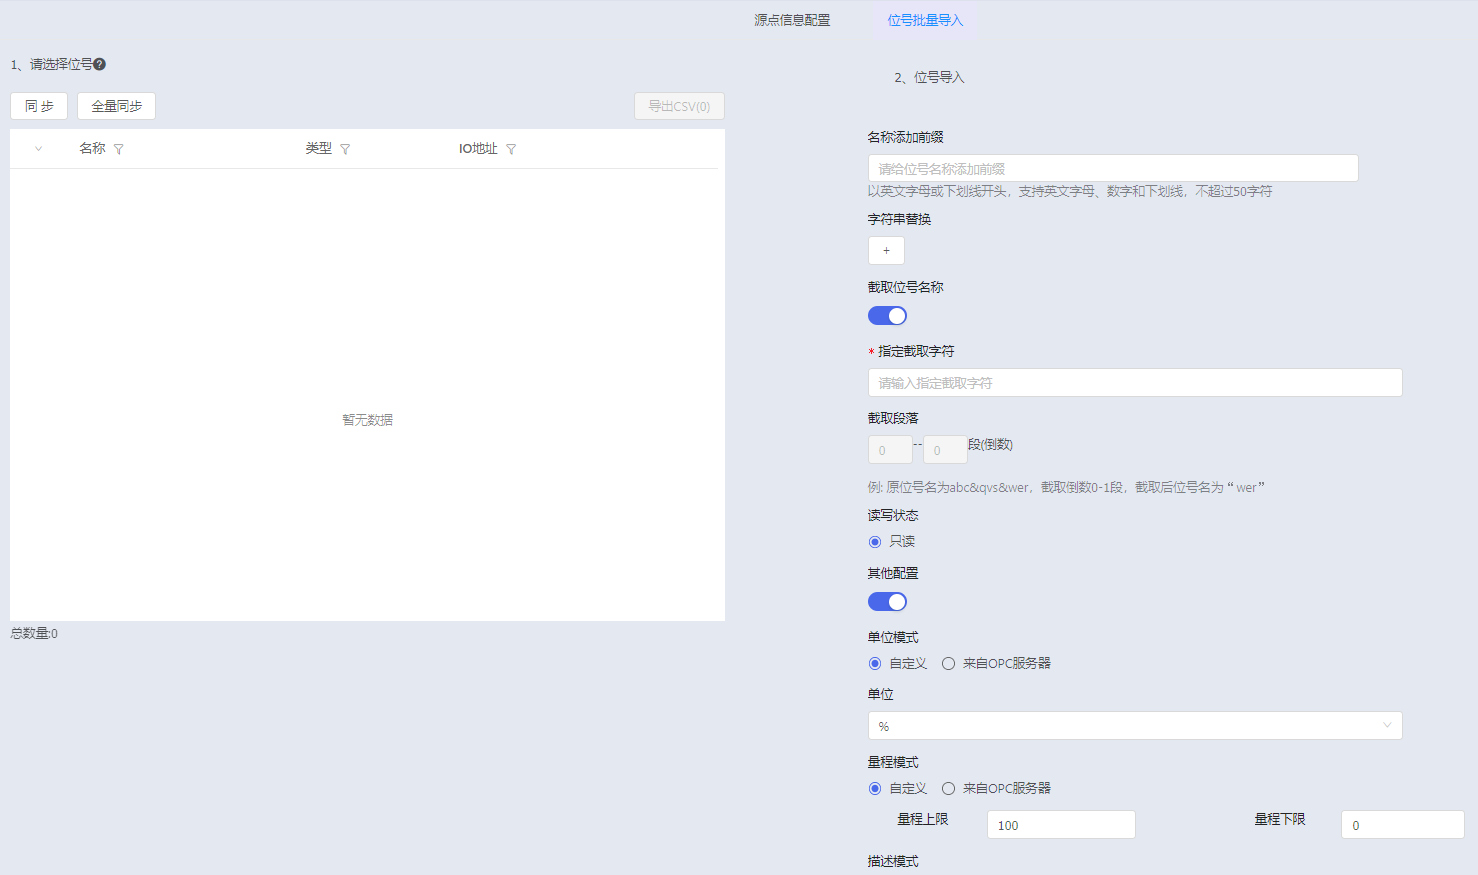Screen dimensions: 1478x875
Task: Open the 类型 column filter icon
Action: click(345, 149)
